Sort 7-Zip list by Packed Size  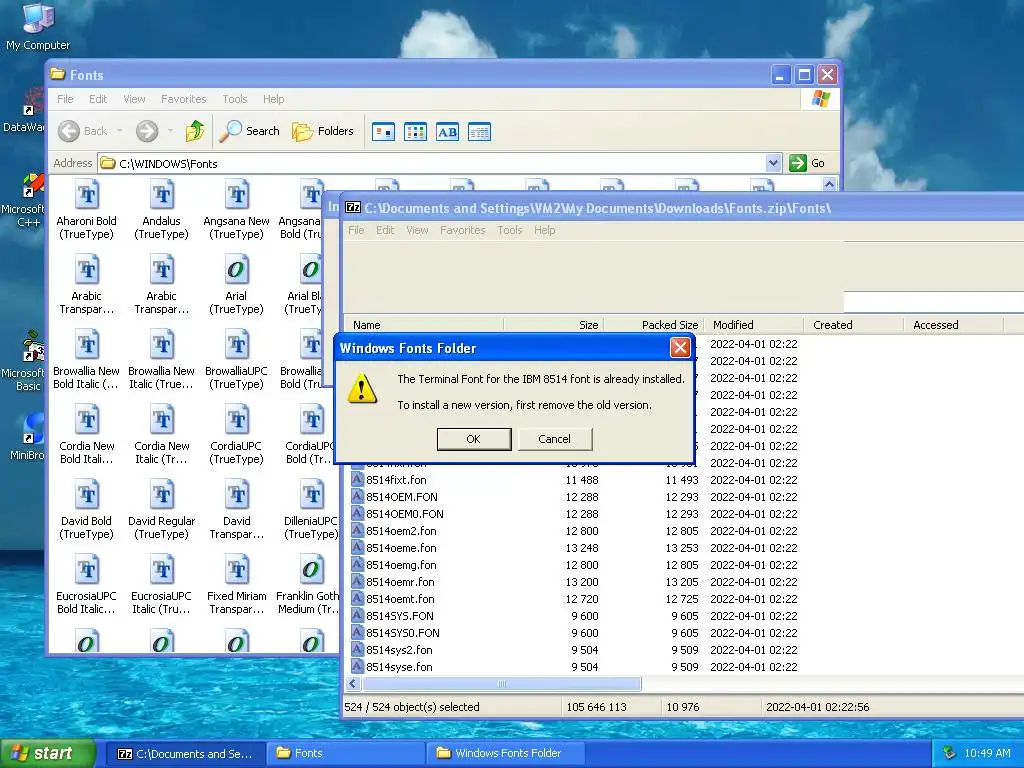(654, 325)
